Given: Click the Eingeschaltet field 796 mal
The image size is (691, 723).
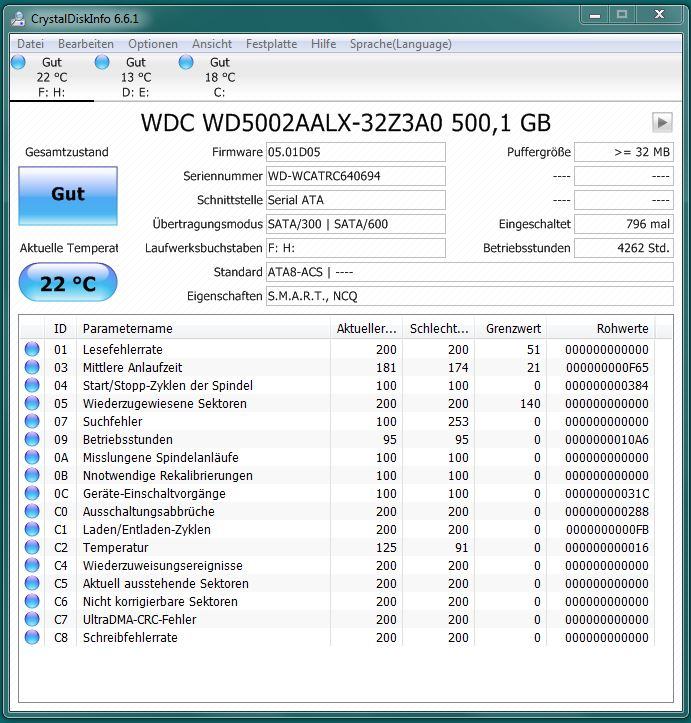Looking at the screenshot, I should pyautogui.click(x=624, y=224).
